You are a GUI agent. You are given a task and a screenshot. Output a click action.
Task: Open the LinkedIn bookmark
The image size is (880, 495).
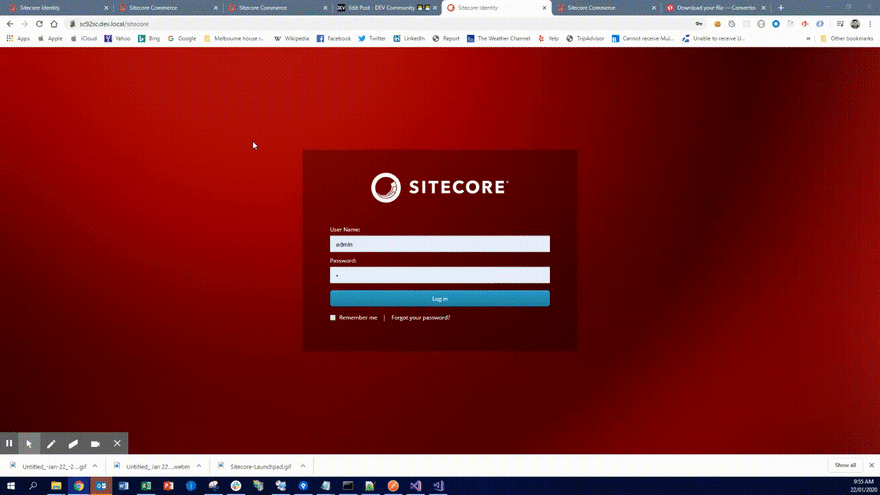[x=409, y=39]
